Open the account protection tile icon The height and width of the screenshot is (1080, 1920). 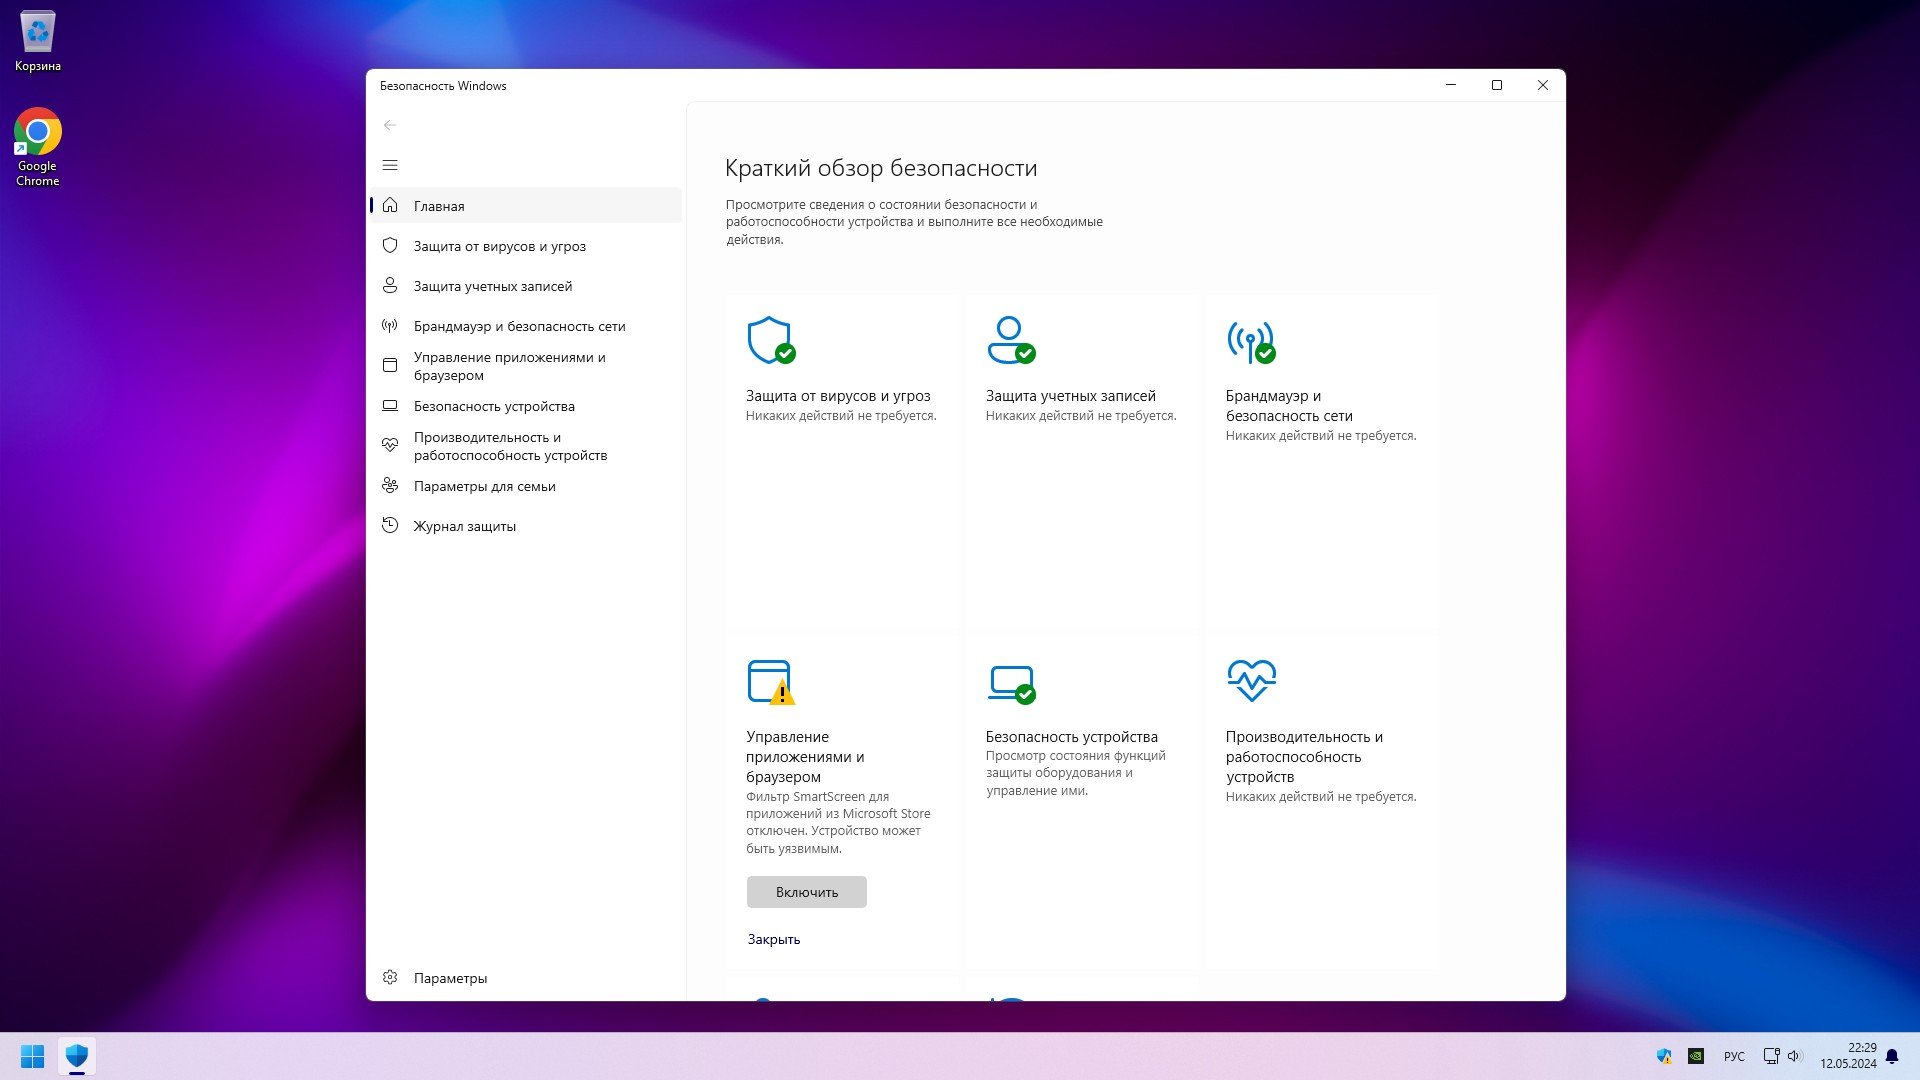[x=1010, y=341]
